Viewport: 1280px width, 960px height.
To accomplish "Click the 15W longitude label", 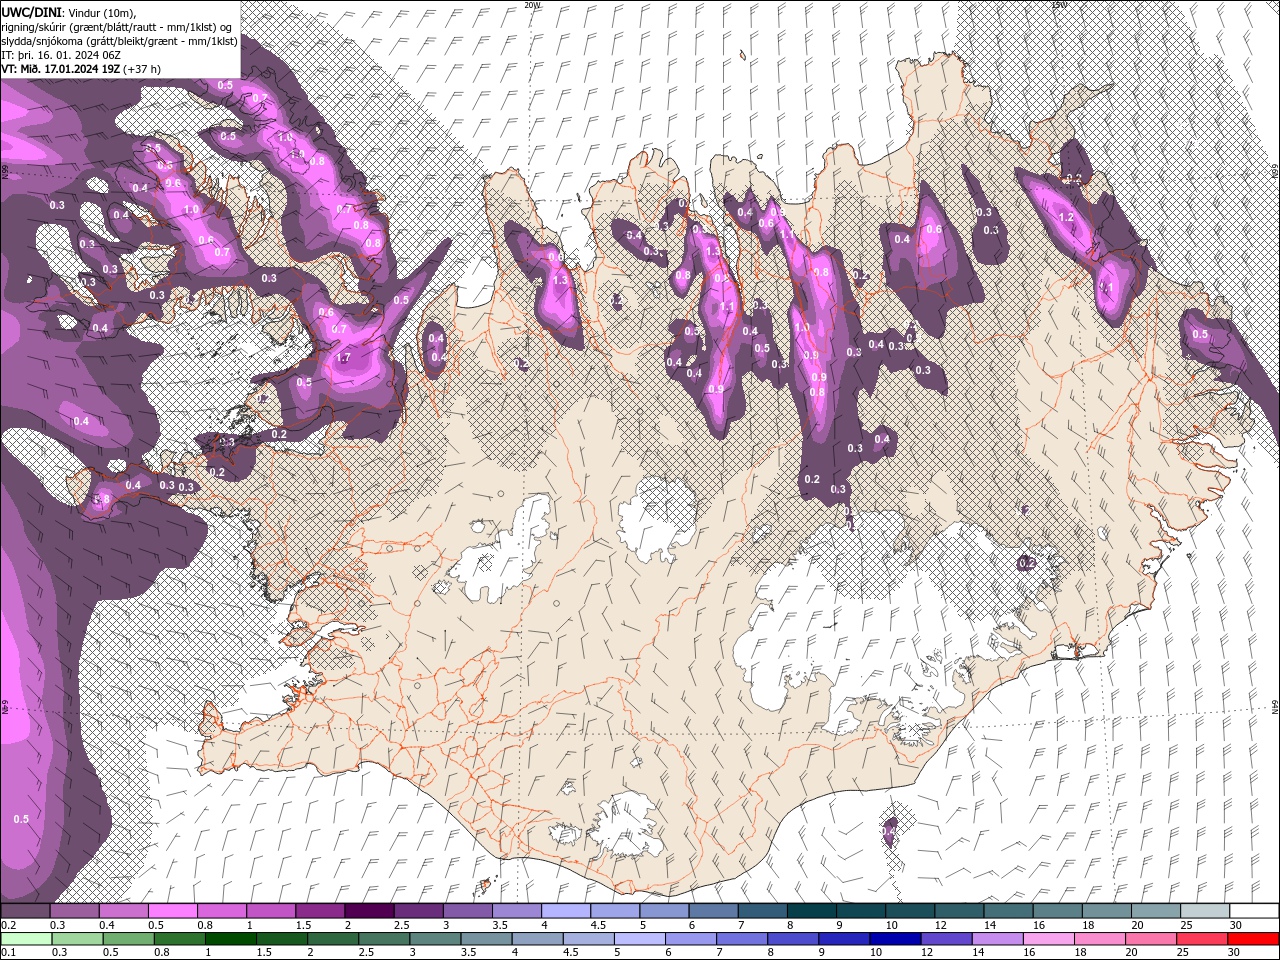I will tap(1059, 5).
